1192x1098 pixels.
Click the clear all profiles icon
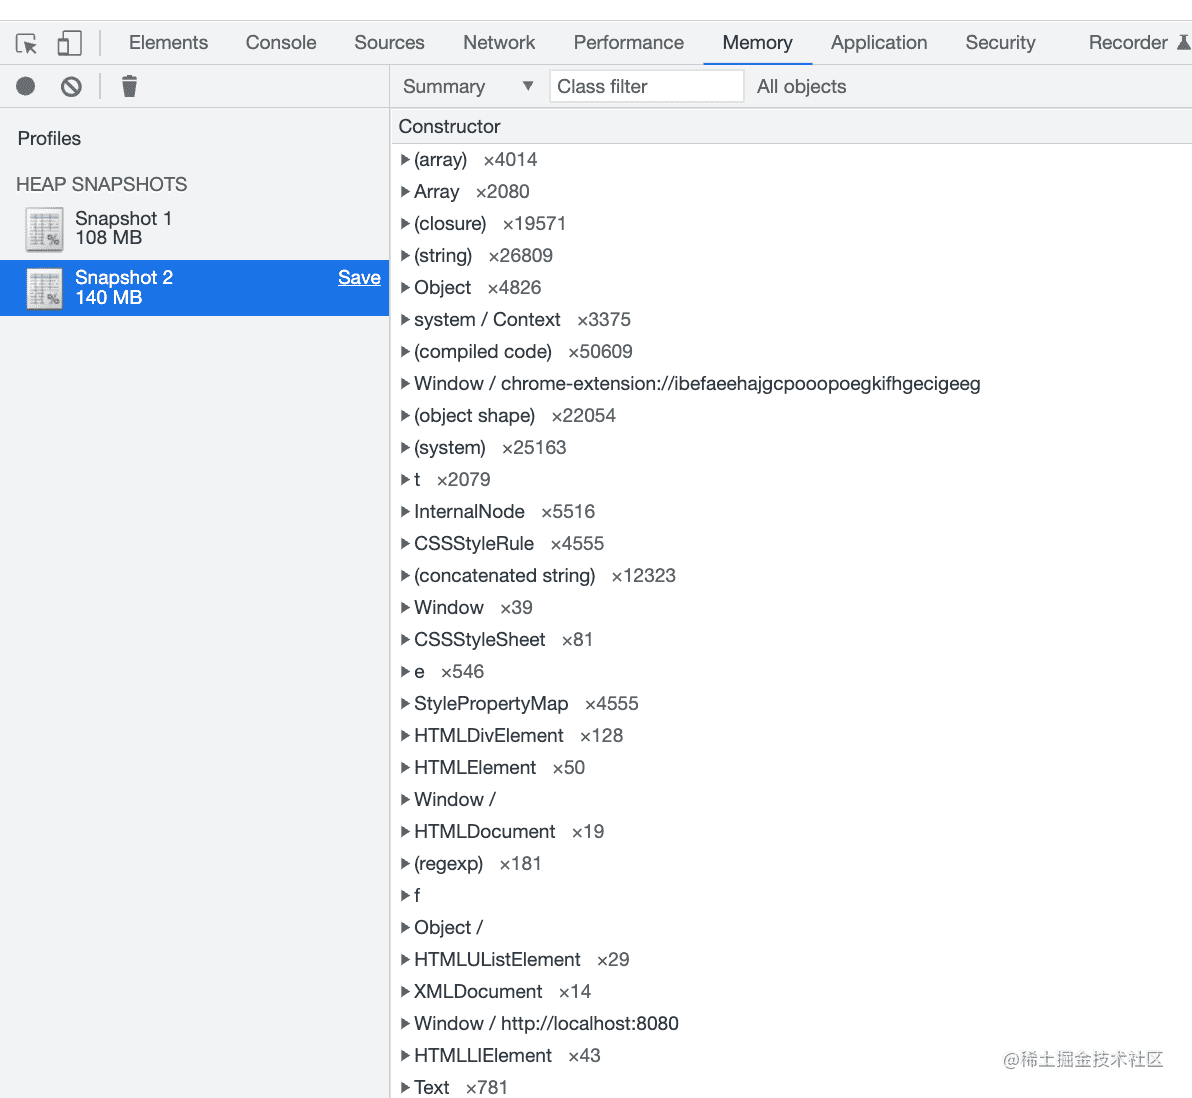(x=71, y=87)
